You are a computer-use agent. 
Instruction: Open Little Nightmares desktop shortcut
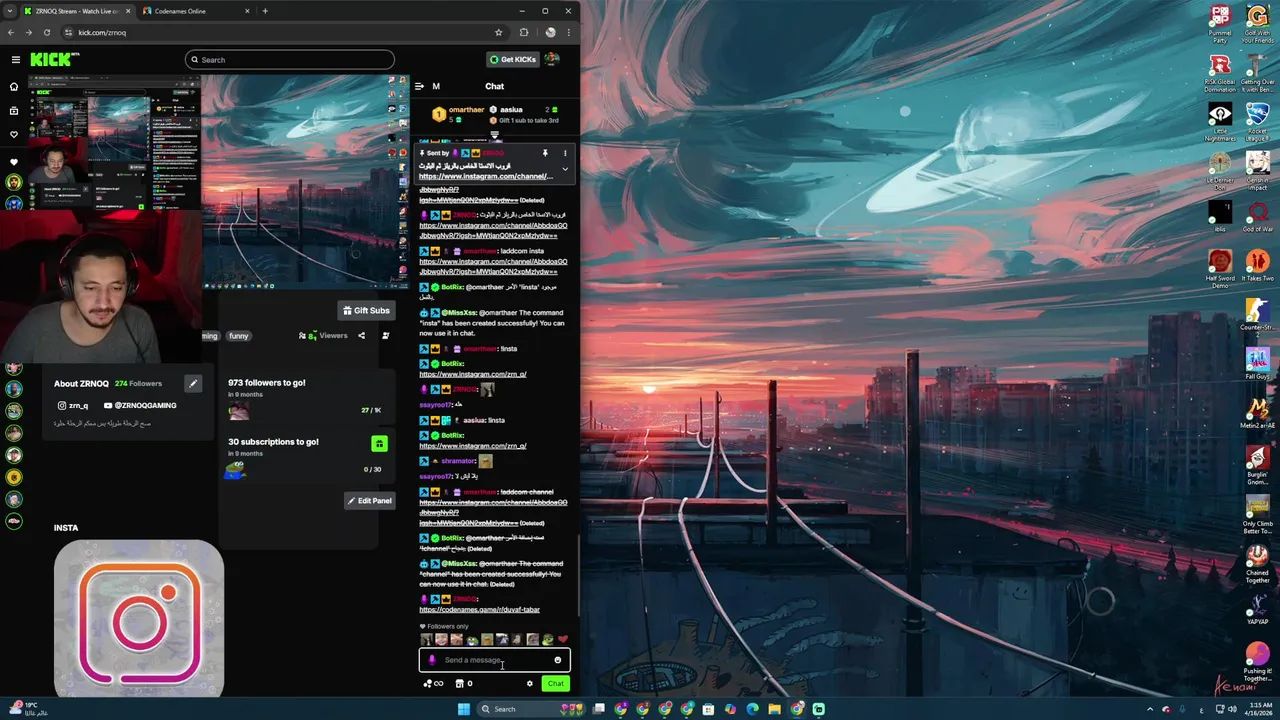(1220, 120)
